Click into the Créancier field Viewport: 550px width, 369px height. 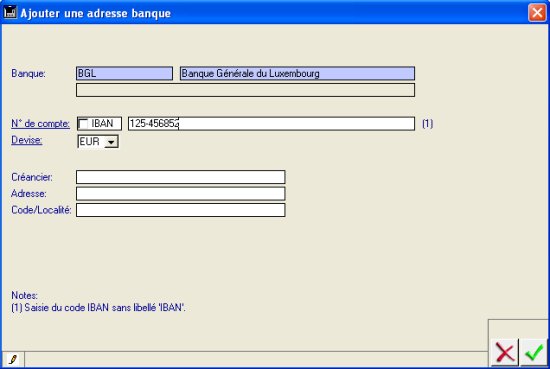[181, 177]
